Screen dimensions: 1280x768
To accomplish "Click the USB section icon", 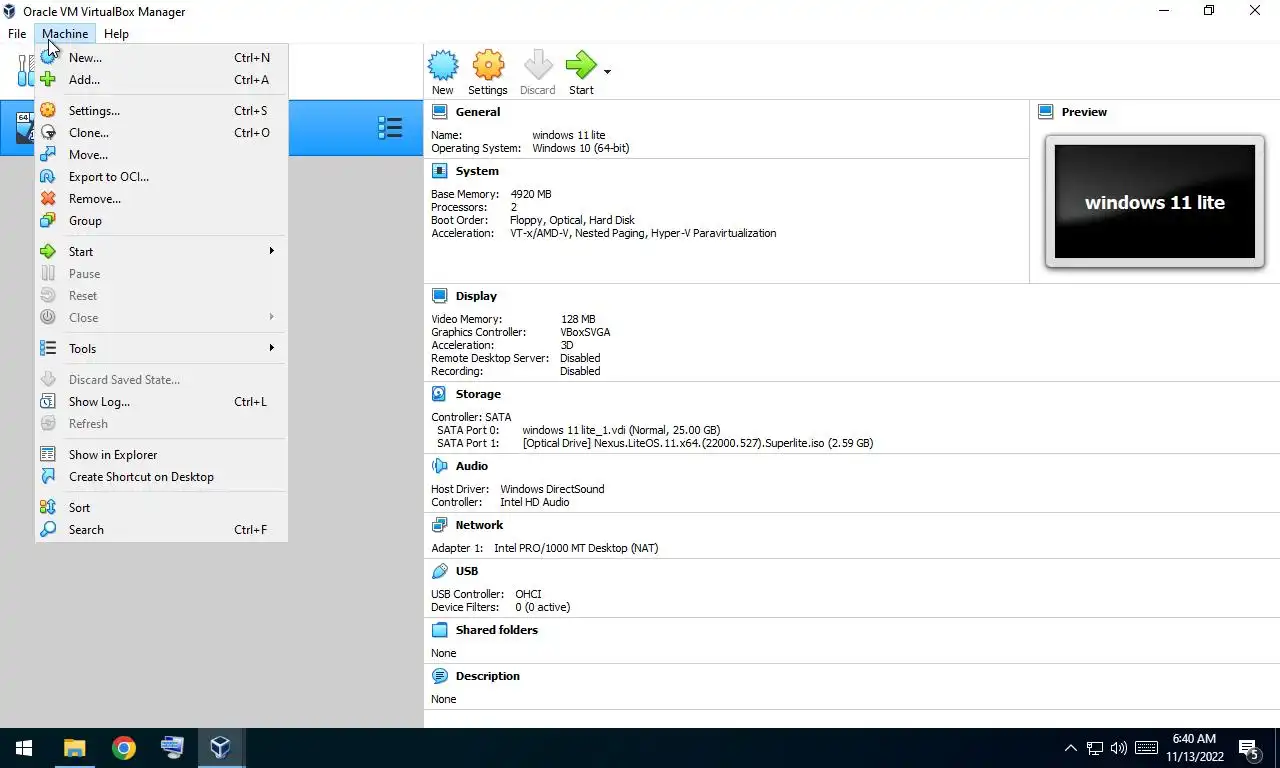I will [x=439, y=571].
